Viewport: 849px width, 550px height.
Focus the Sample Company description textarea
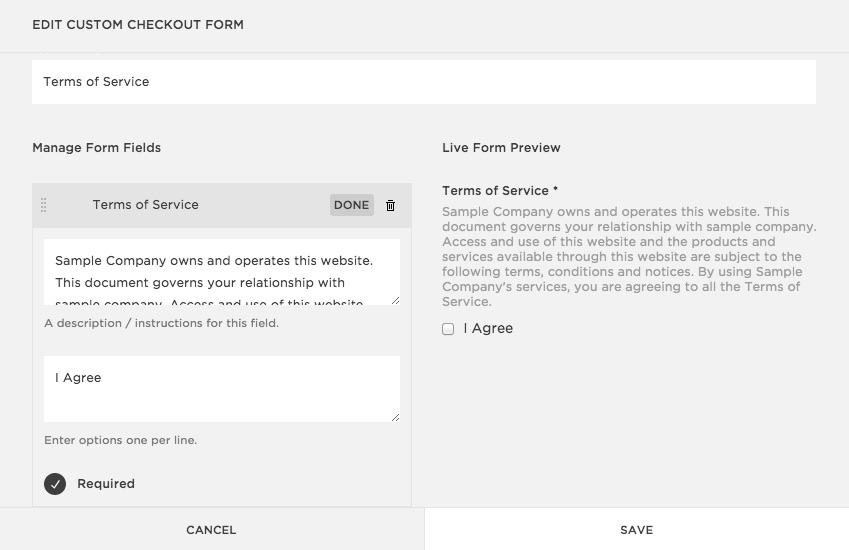coord(220,271)
